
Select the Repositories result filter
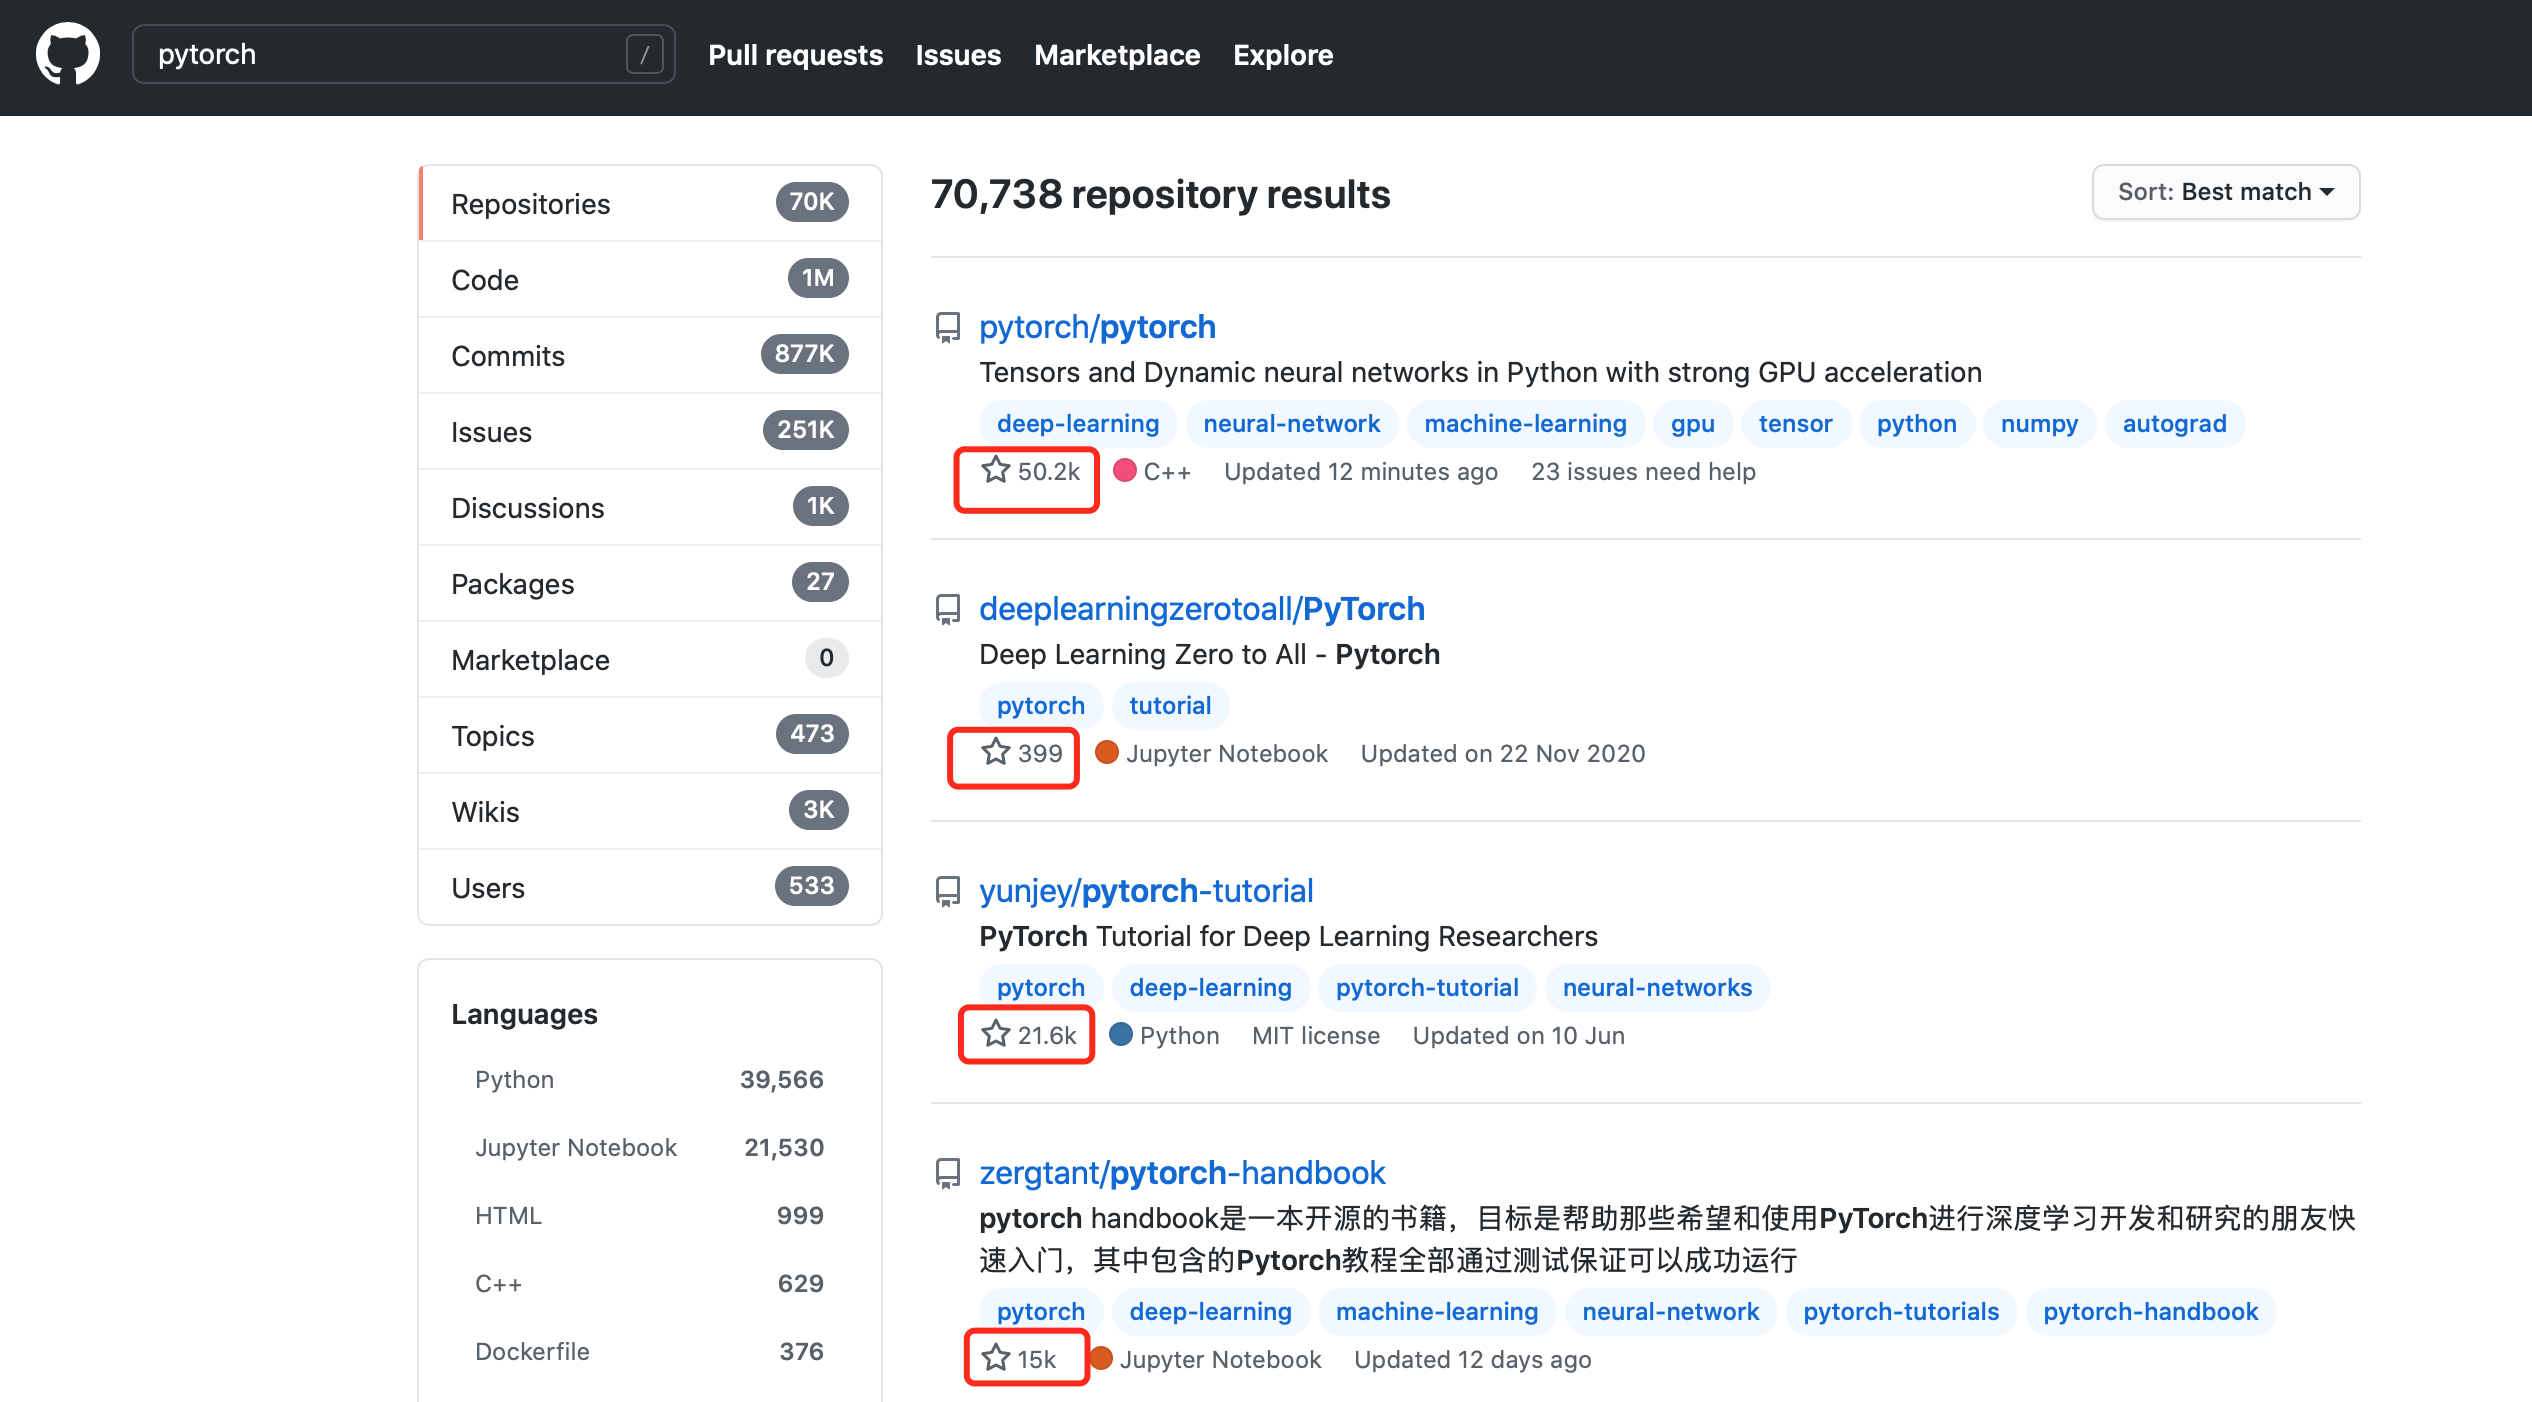pos(650,204)
